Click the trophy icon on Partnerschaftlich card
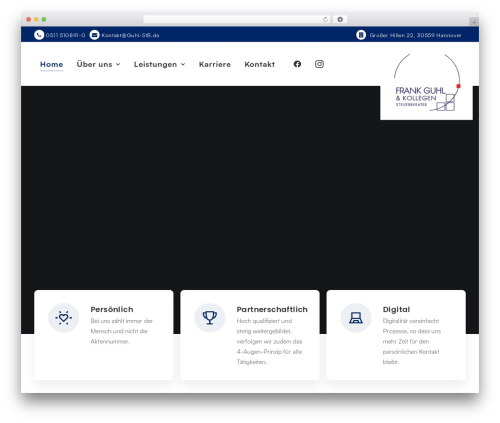 (x=210, y=318)
